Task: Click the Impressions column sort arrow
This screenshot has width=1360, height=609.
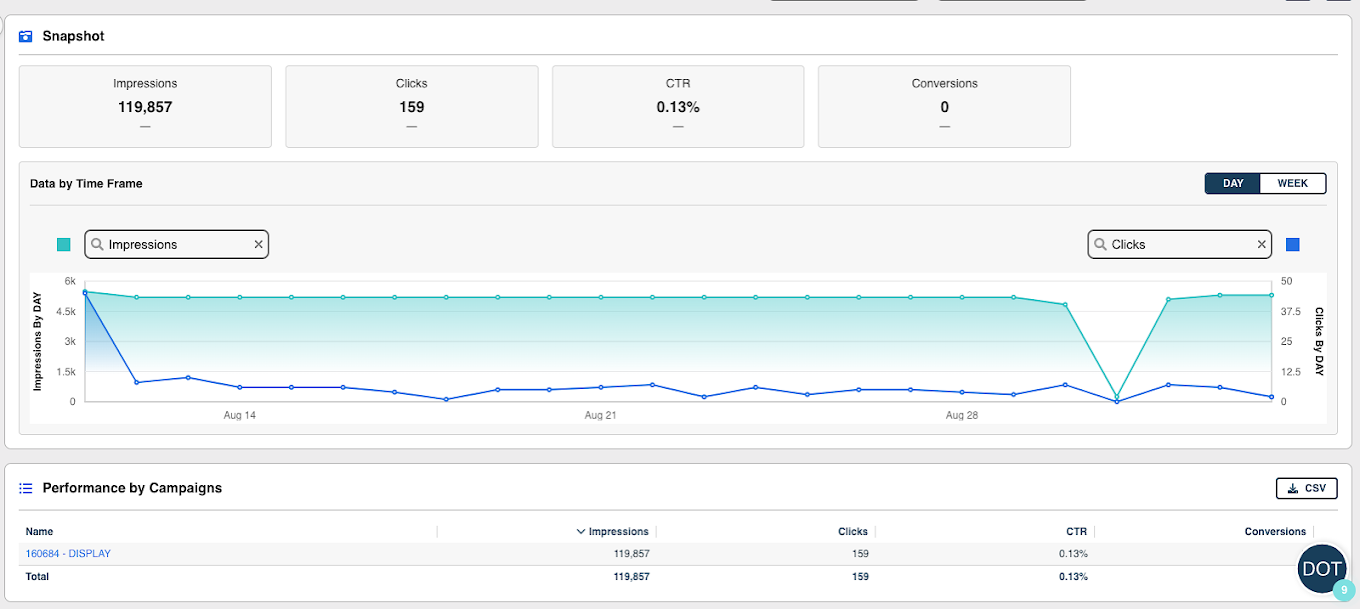Action: coord(581,532)
